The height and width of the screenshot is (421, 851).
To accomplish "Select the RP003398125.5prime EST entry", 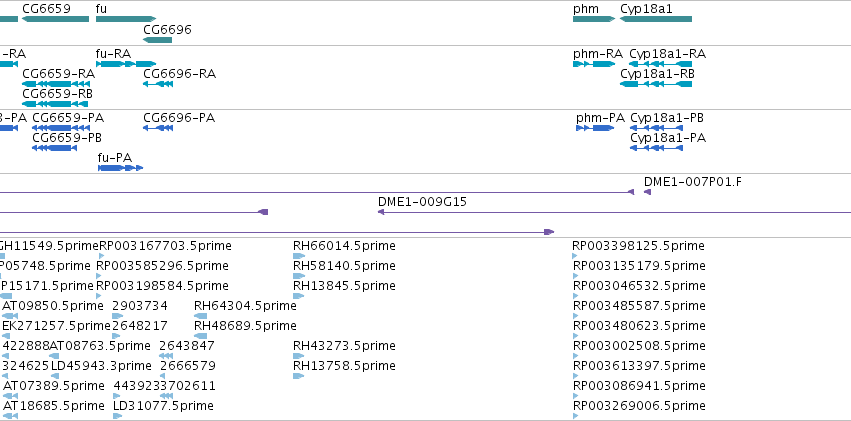I will (638, 246).
